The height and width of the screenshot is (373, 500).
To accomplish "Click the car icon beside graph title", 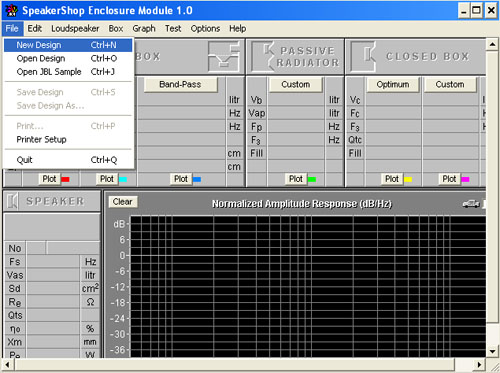I will 471,204.
